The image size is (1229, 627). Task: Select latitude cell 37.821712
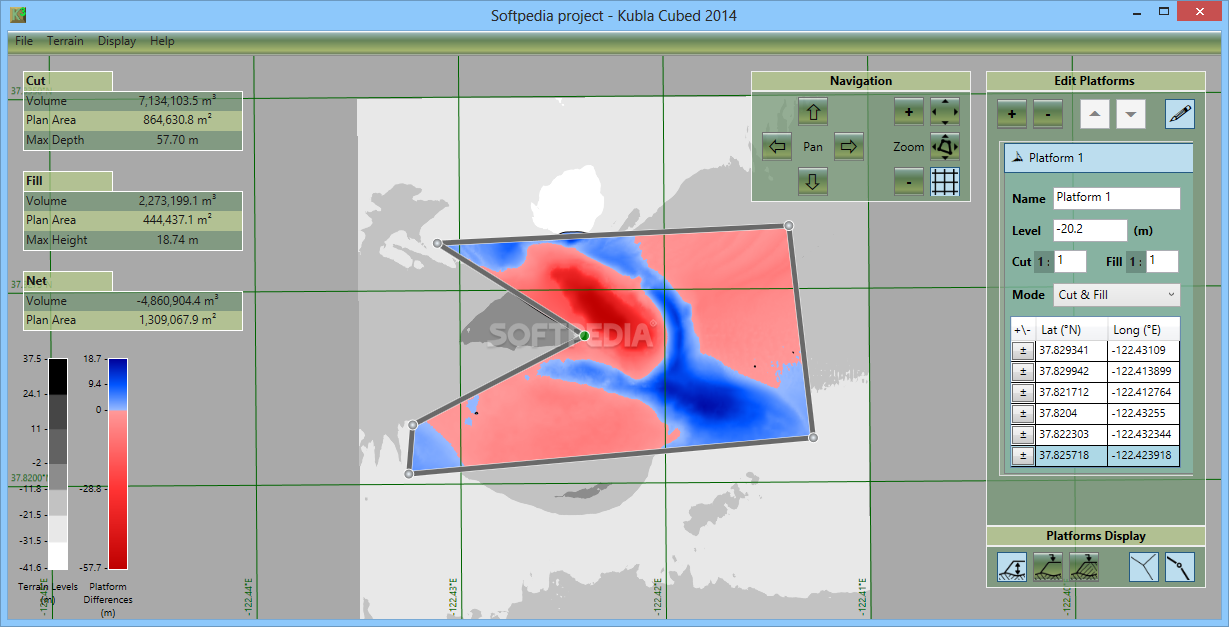click(x=1071, y=392)
